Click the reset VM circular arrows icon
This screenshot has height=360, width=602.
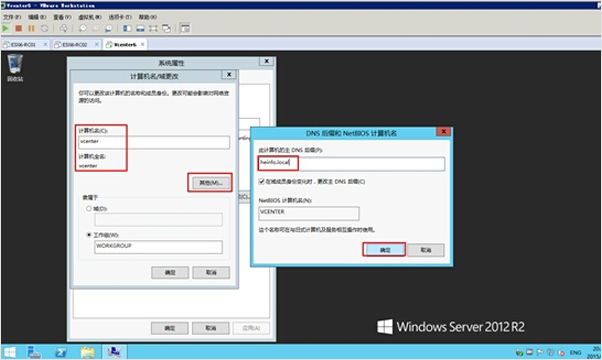point(45,28)
